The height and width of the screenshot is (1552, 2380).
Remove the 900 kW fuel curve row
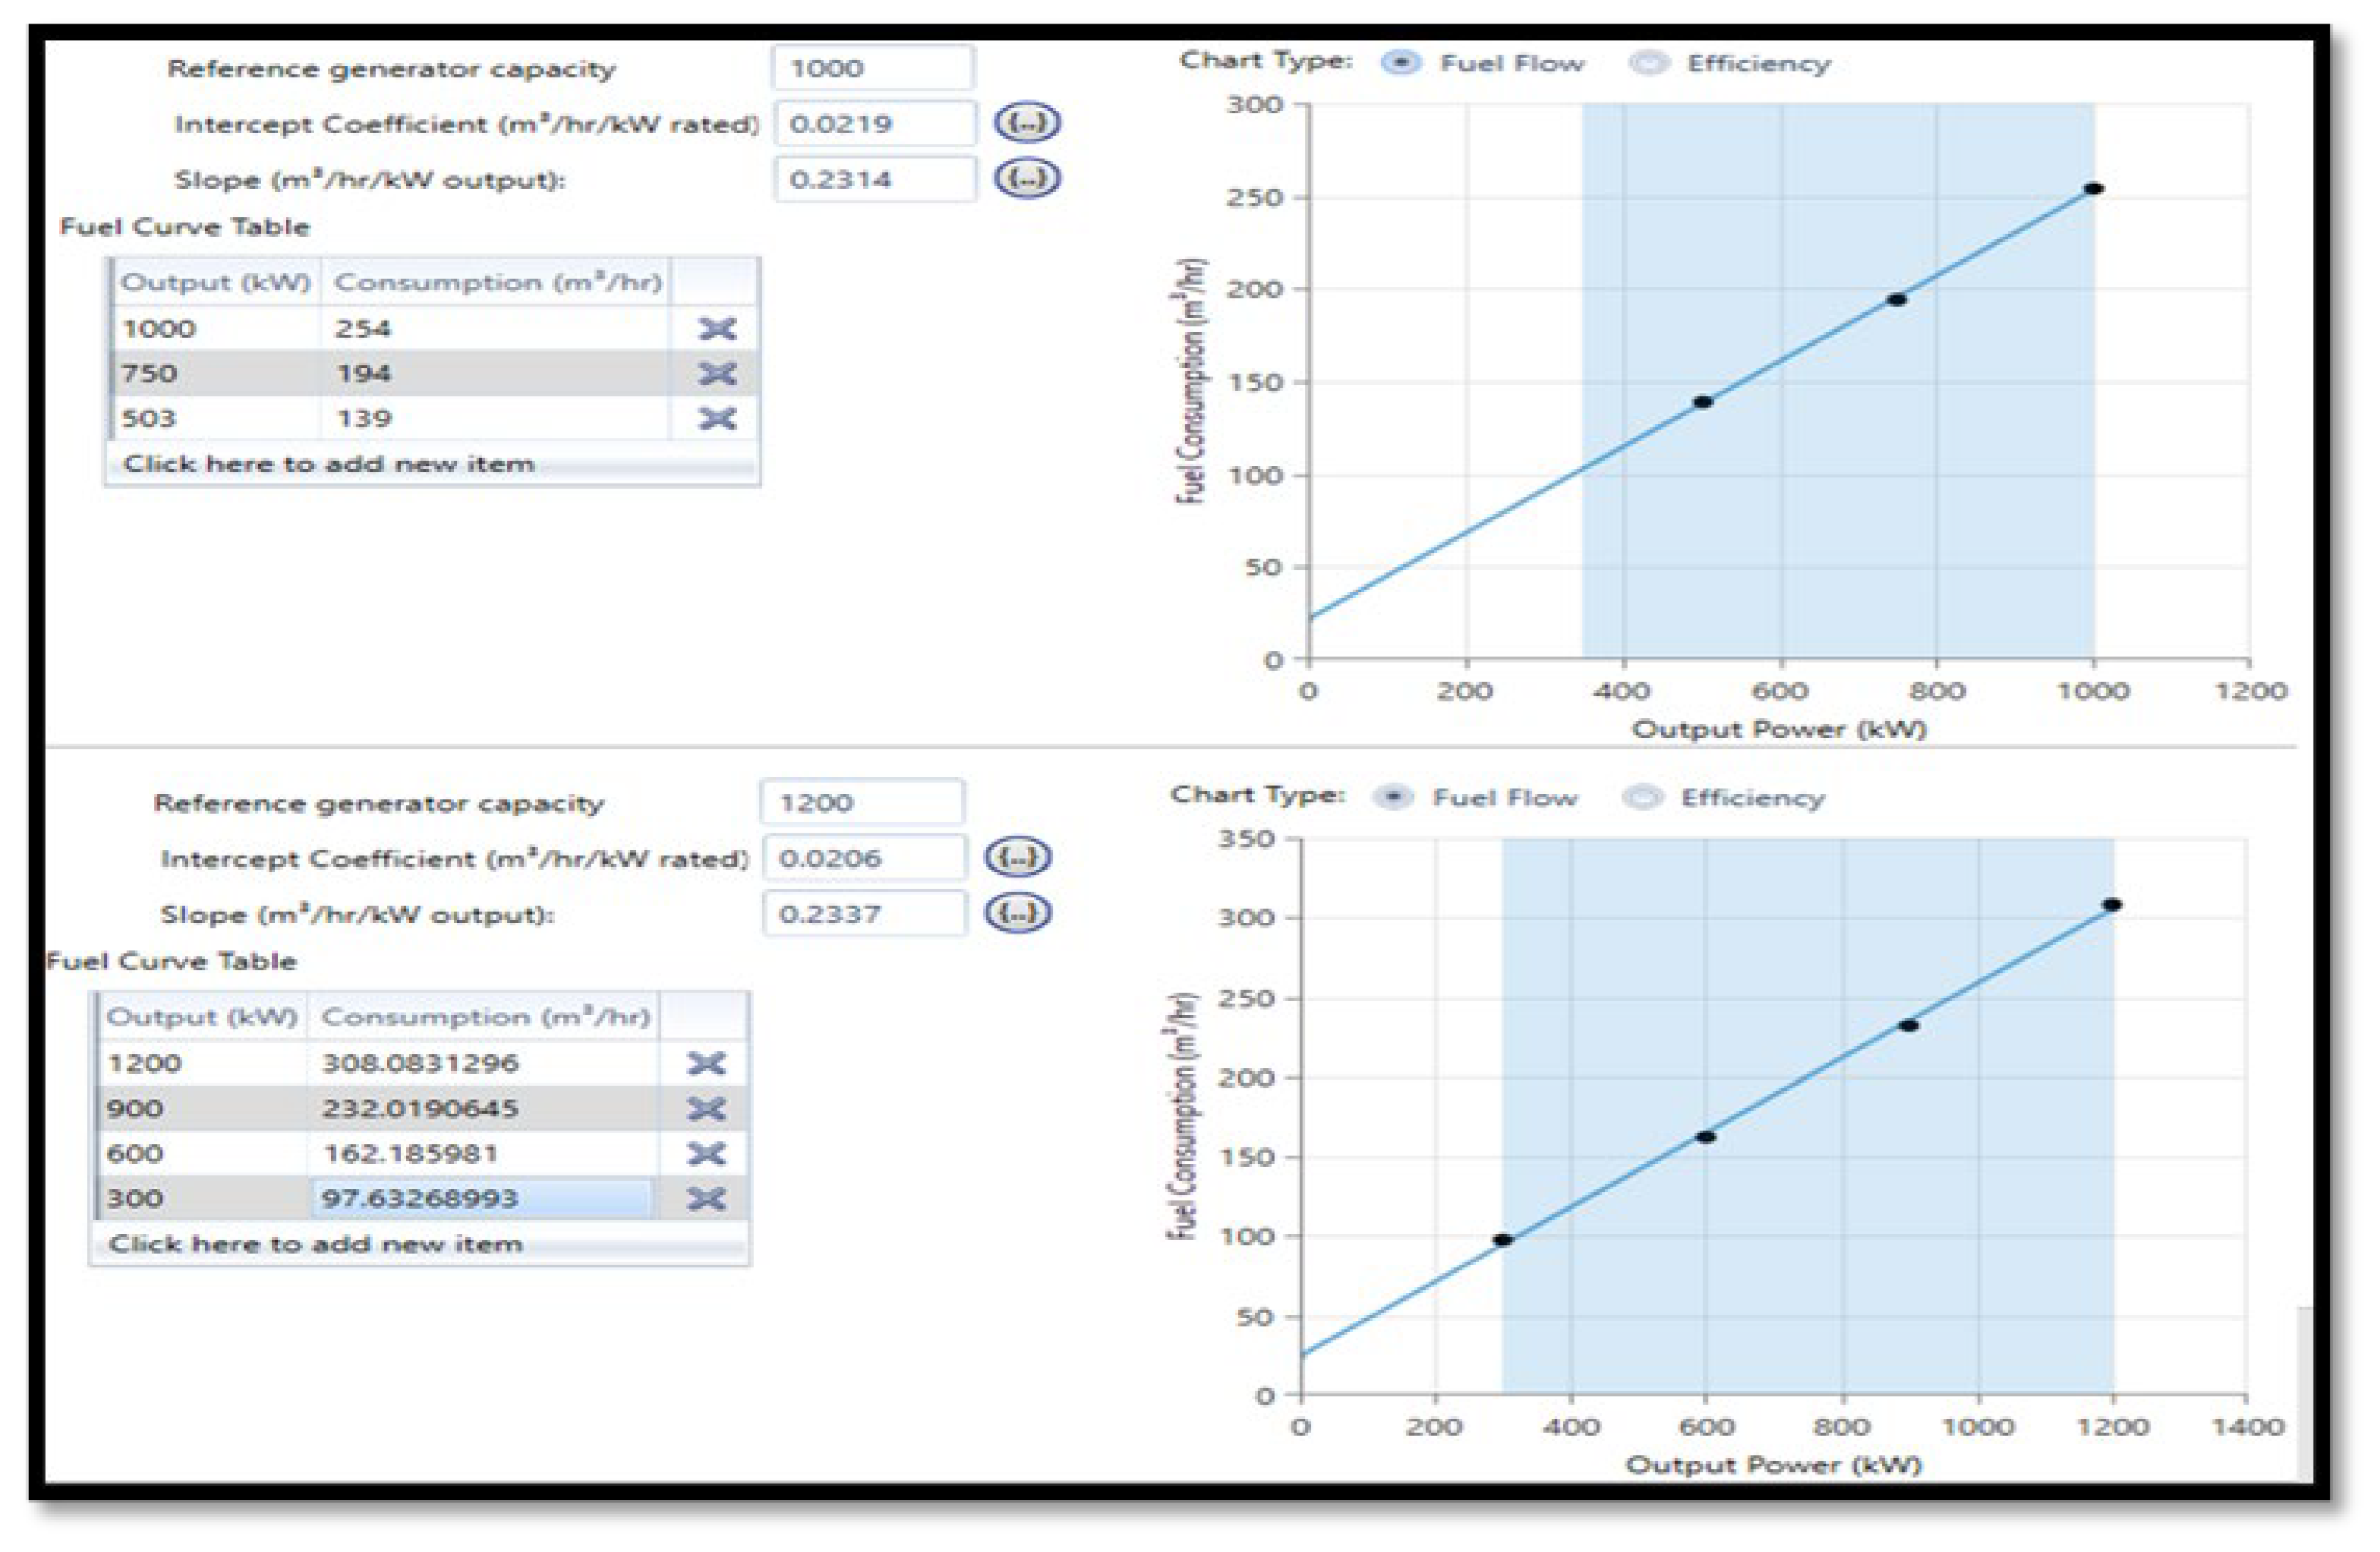706,1109
